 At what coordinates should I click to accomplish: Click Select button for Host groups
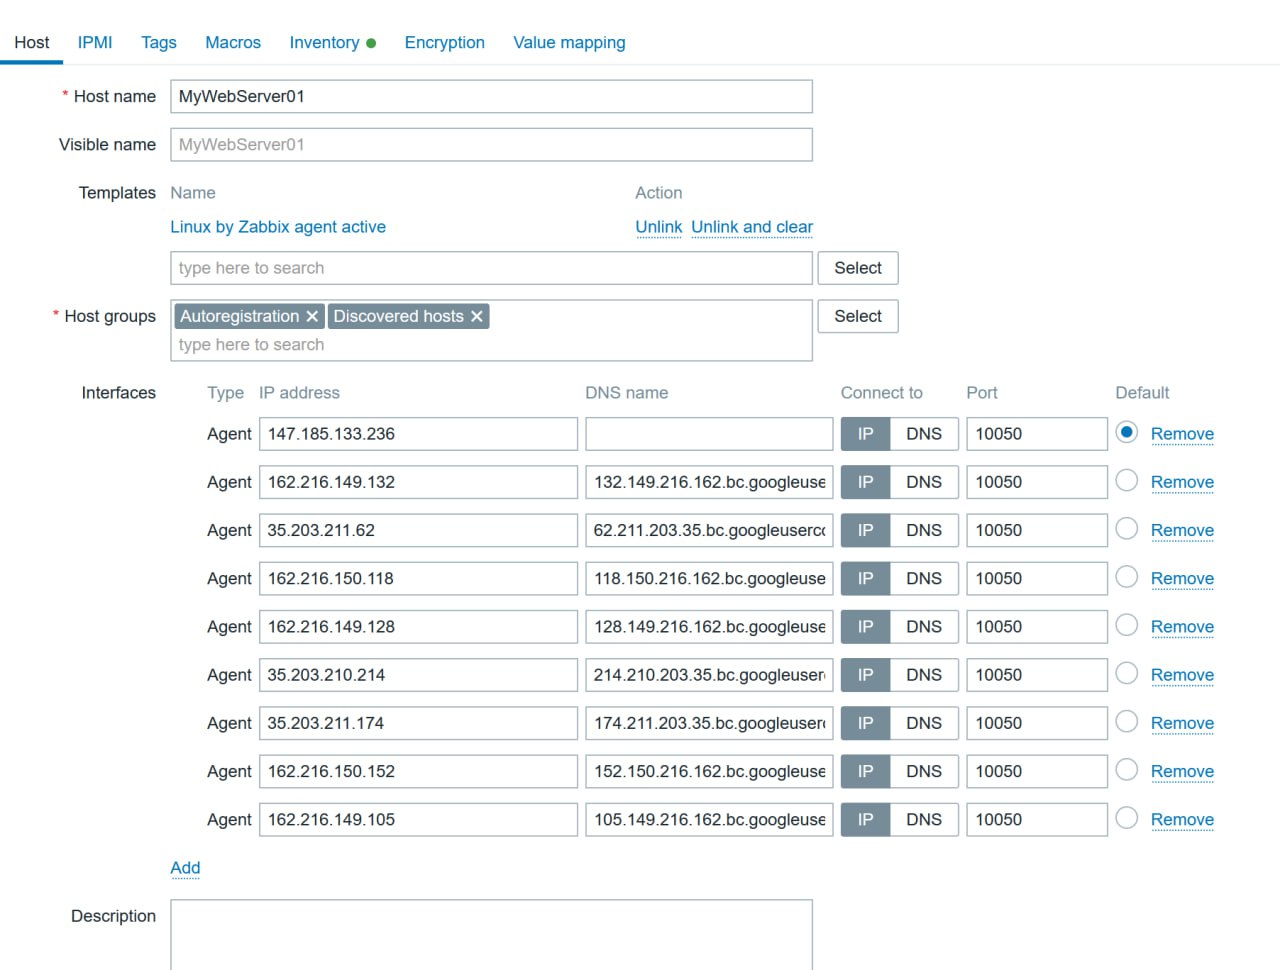(858, 316)
